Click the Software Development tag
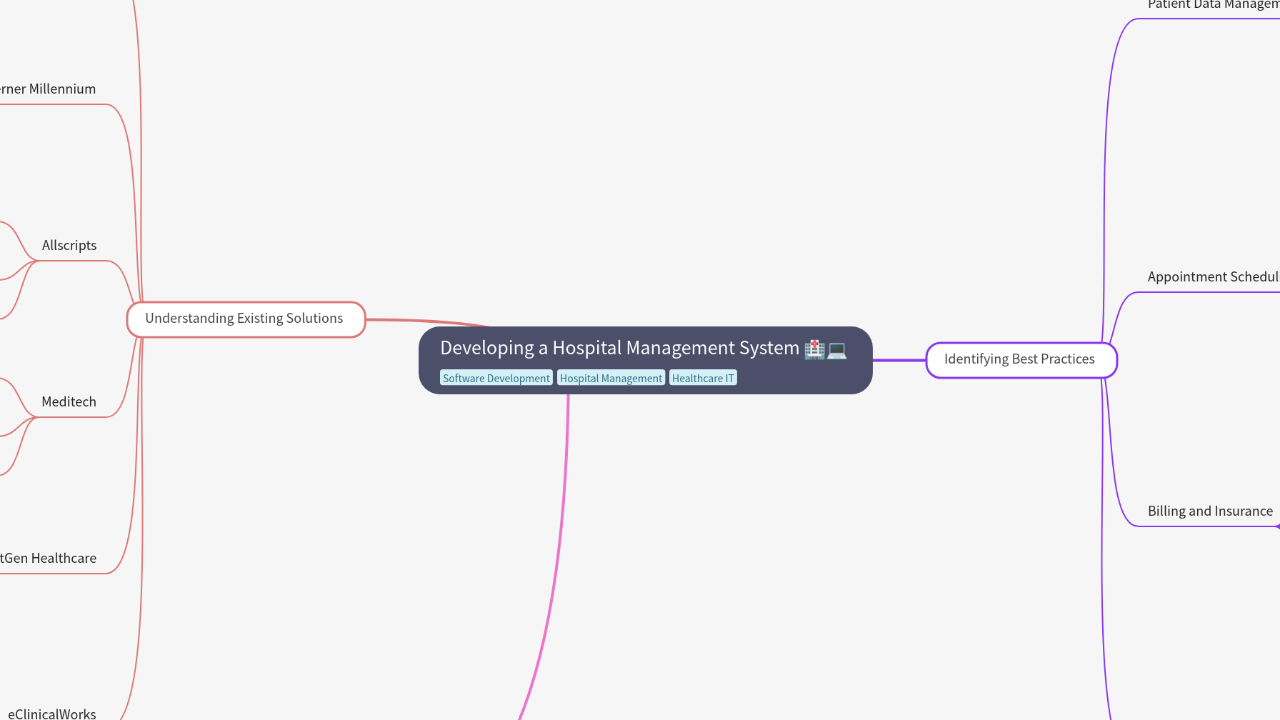Screen dimensions: 1280x720 point(496,378)
